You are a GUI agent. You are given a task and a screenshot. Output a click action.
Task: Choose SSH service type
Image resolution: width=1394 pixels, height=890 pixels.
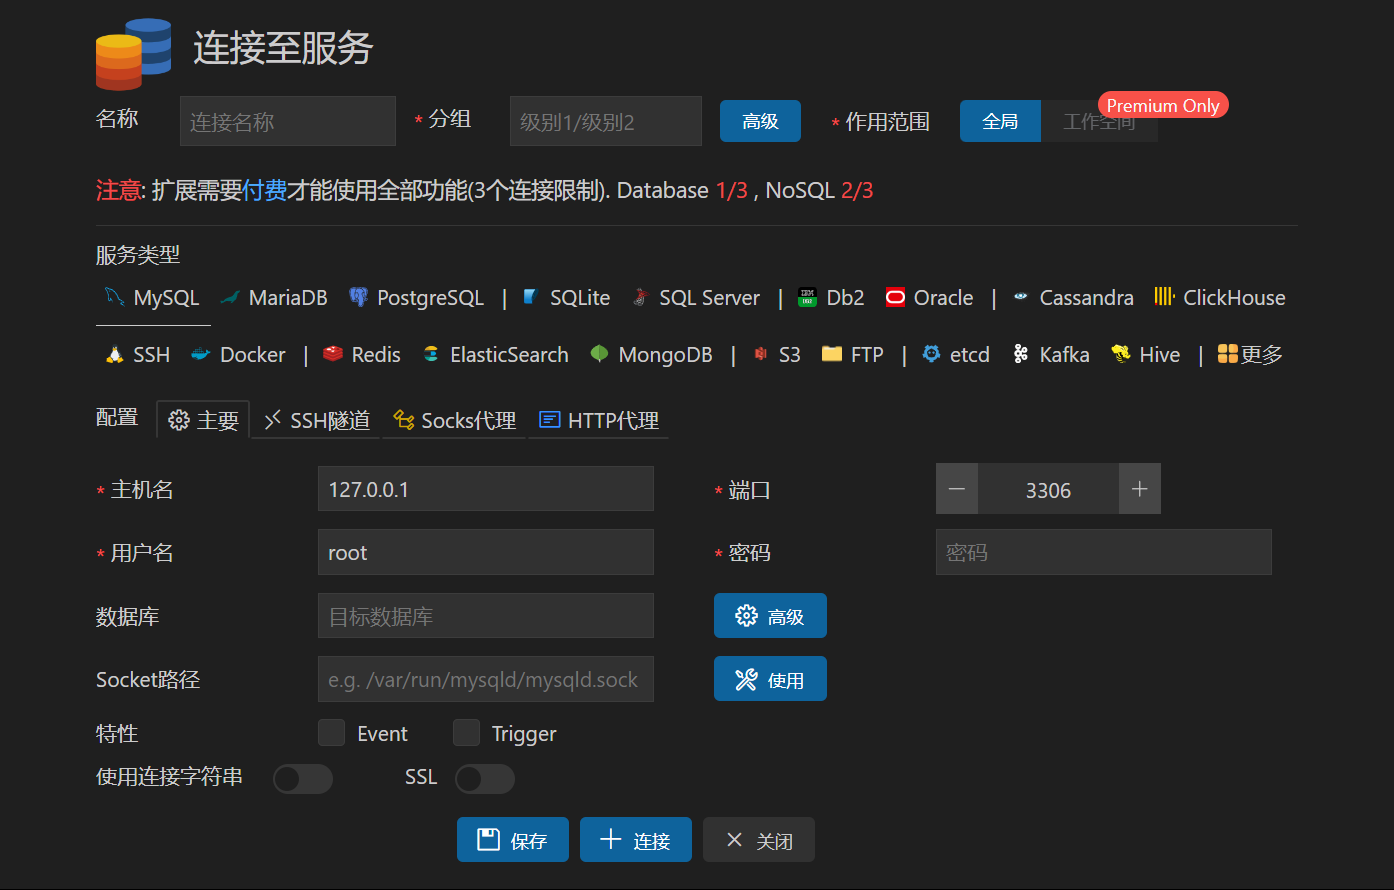[138, 355]
